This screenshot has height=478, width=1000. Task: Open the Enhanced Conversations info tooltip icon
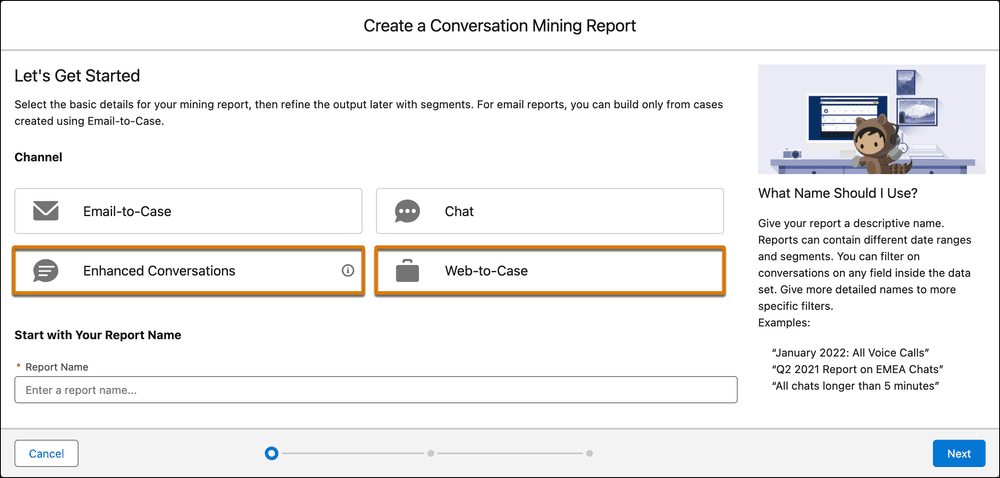[348, 270]
